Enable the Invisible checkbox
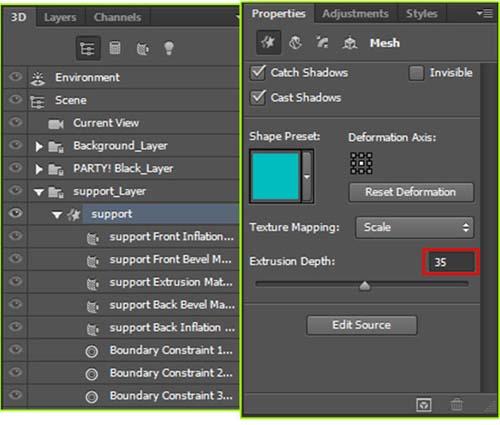The image size is (500, 425). pyautogui.click(x=416, y=73)
